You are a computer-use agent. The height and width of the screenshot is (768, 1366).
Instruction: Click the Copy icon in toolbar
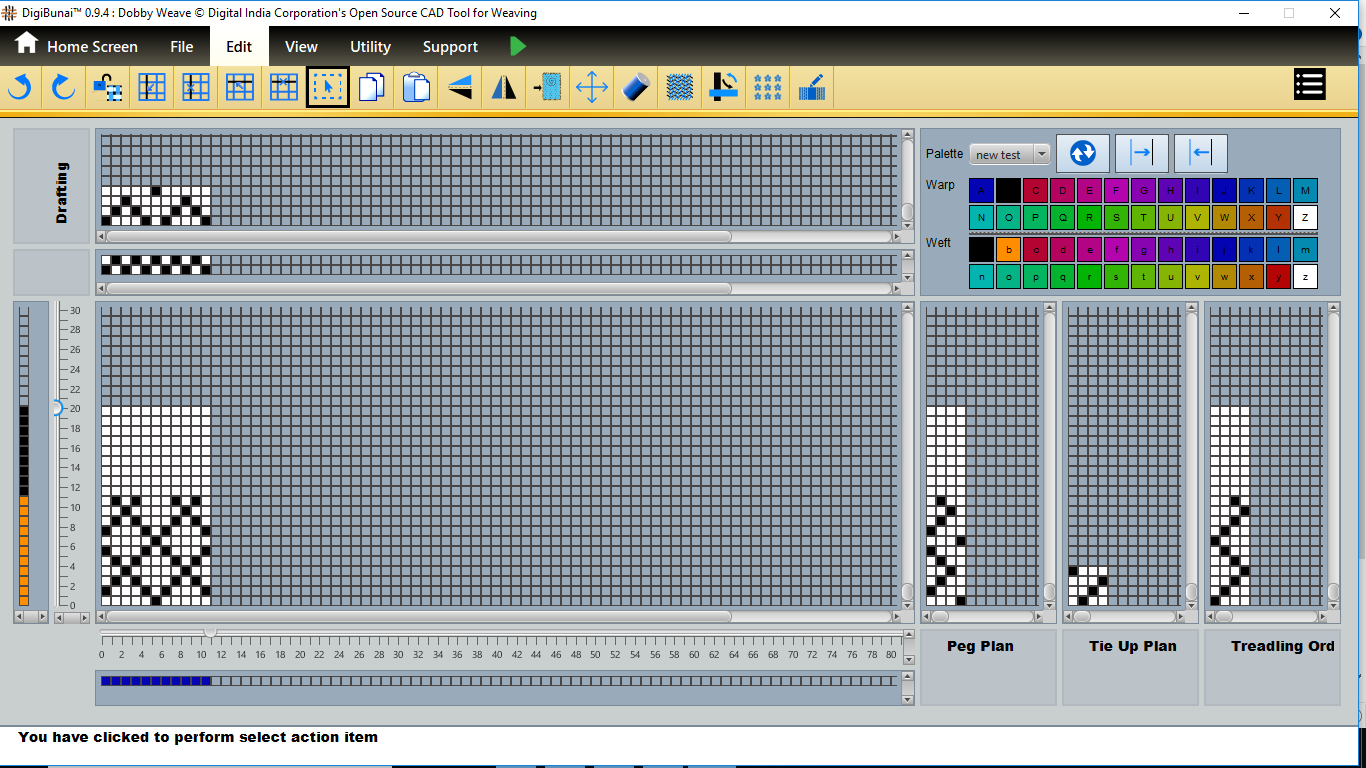point(372,88)
